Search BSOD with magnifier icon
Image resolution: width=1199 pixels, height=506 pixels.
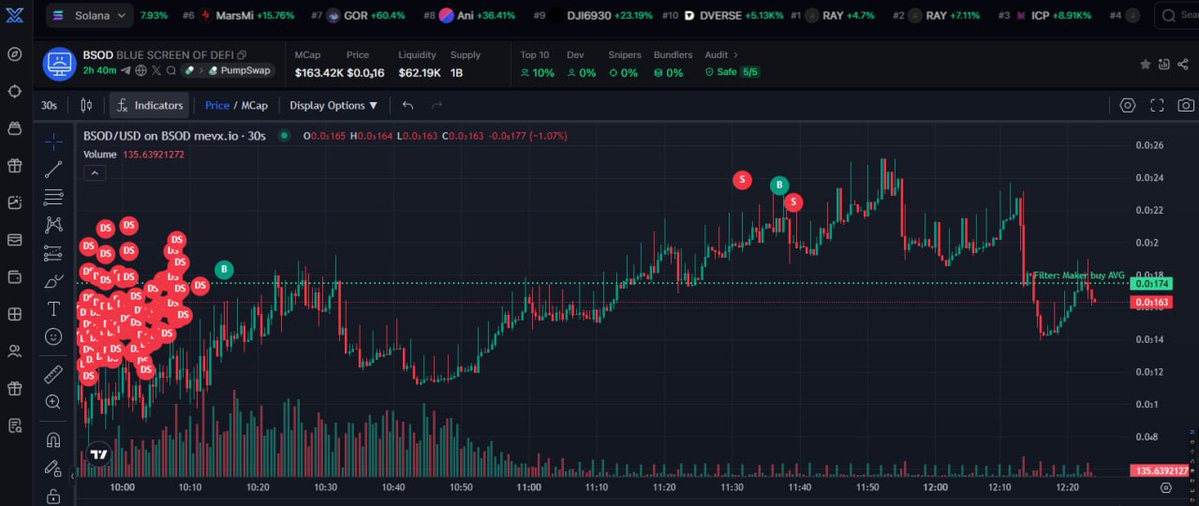coord(170,70)
